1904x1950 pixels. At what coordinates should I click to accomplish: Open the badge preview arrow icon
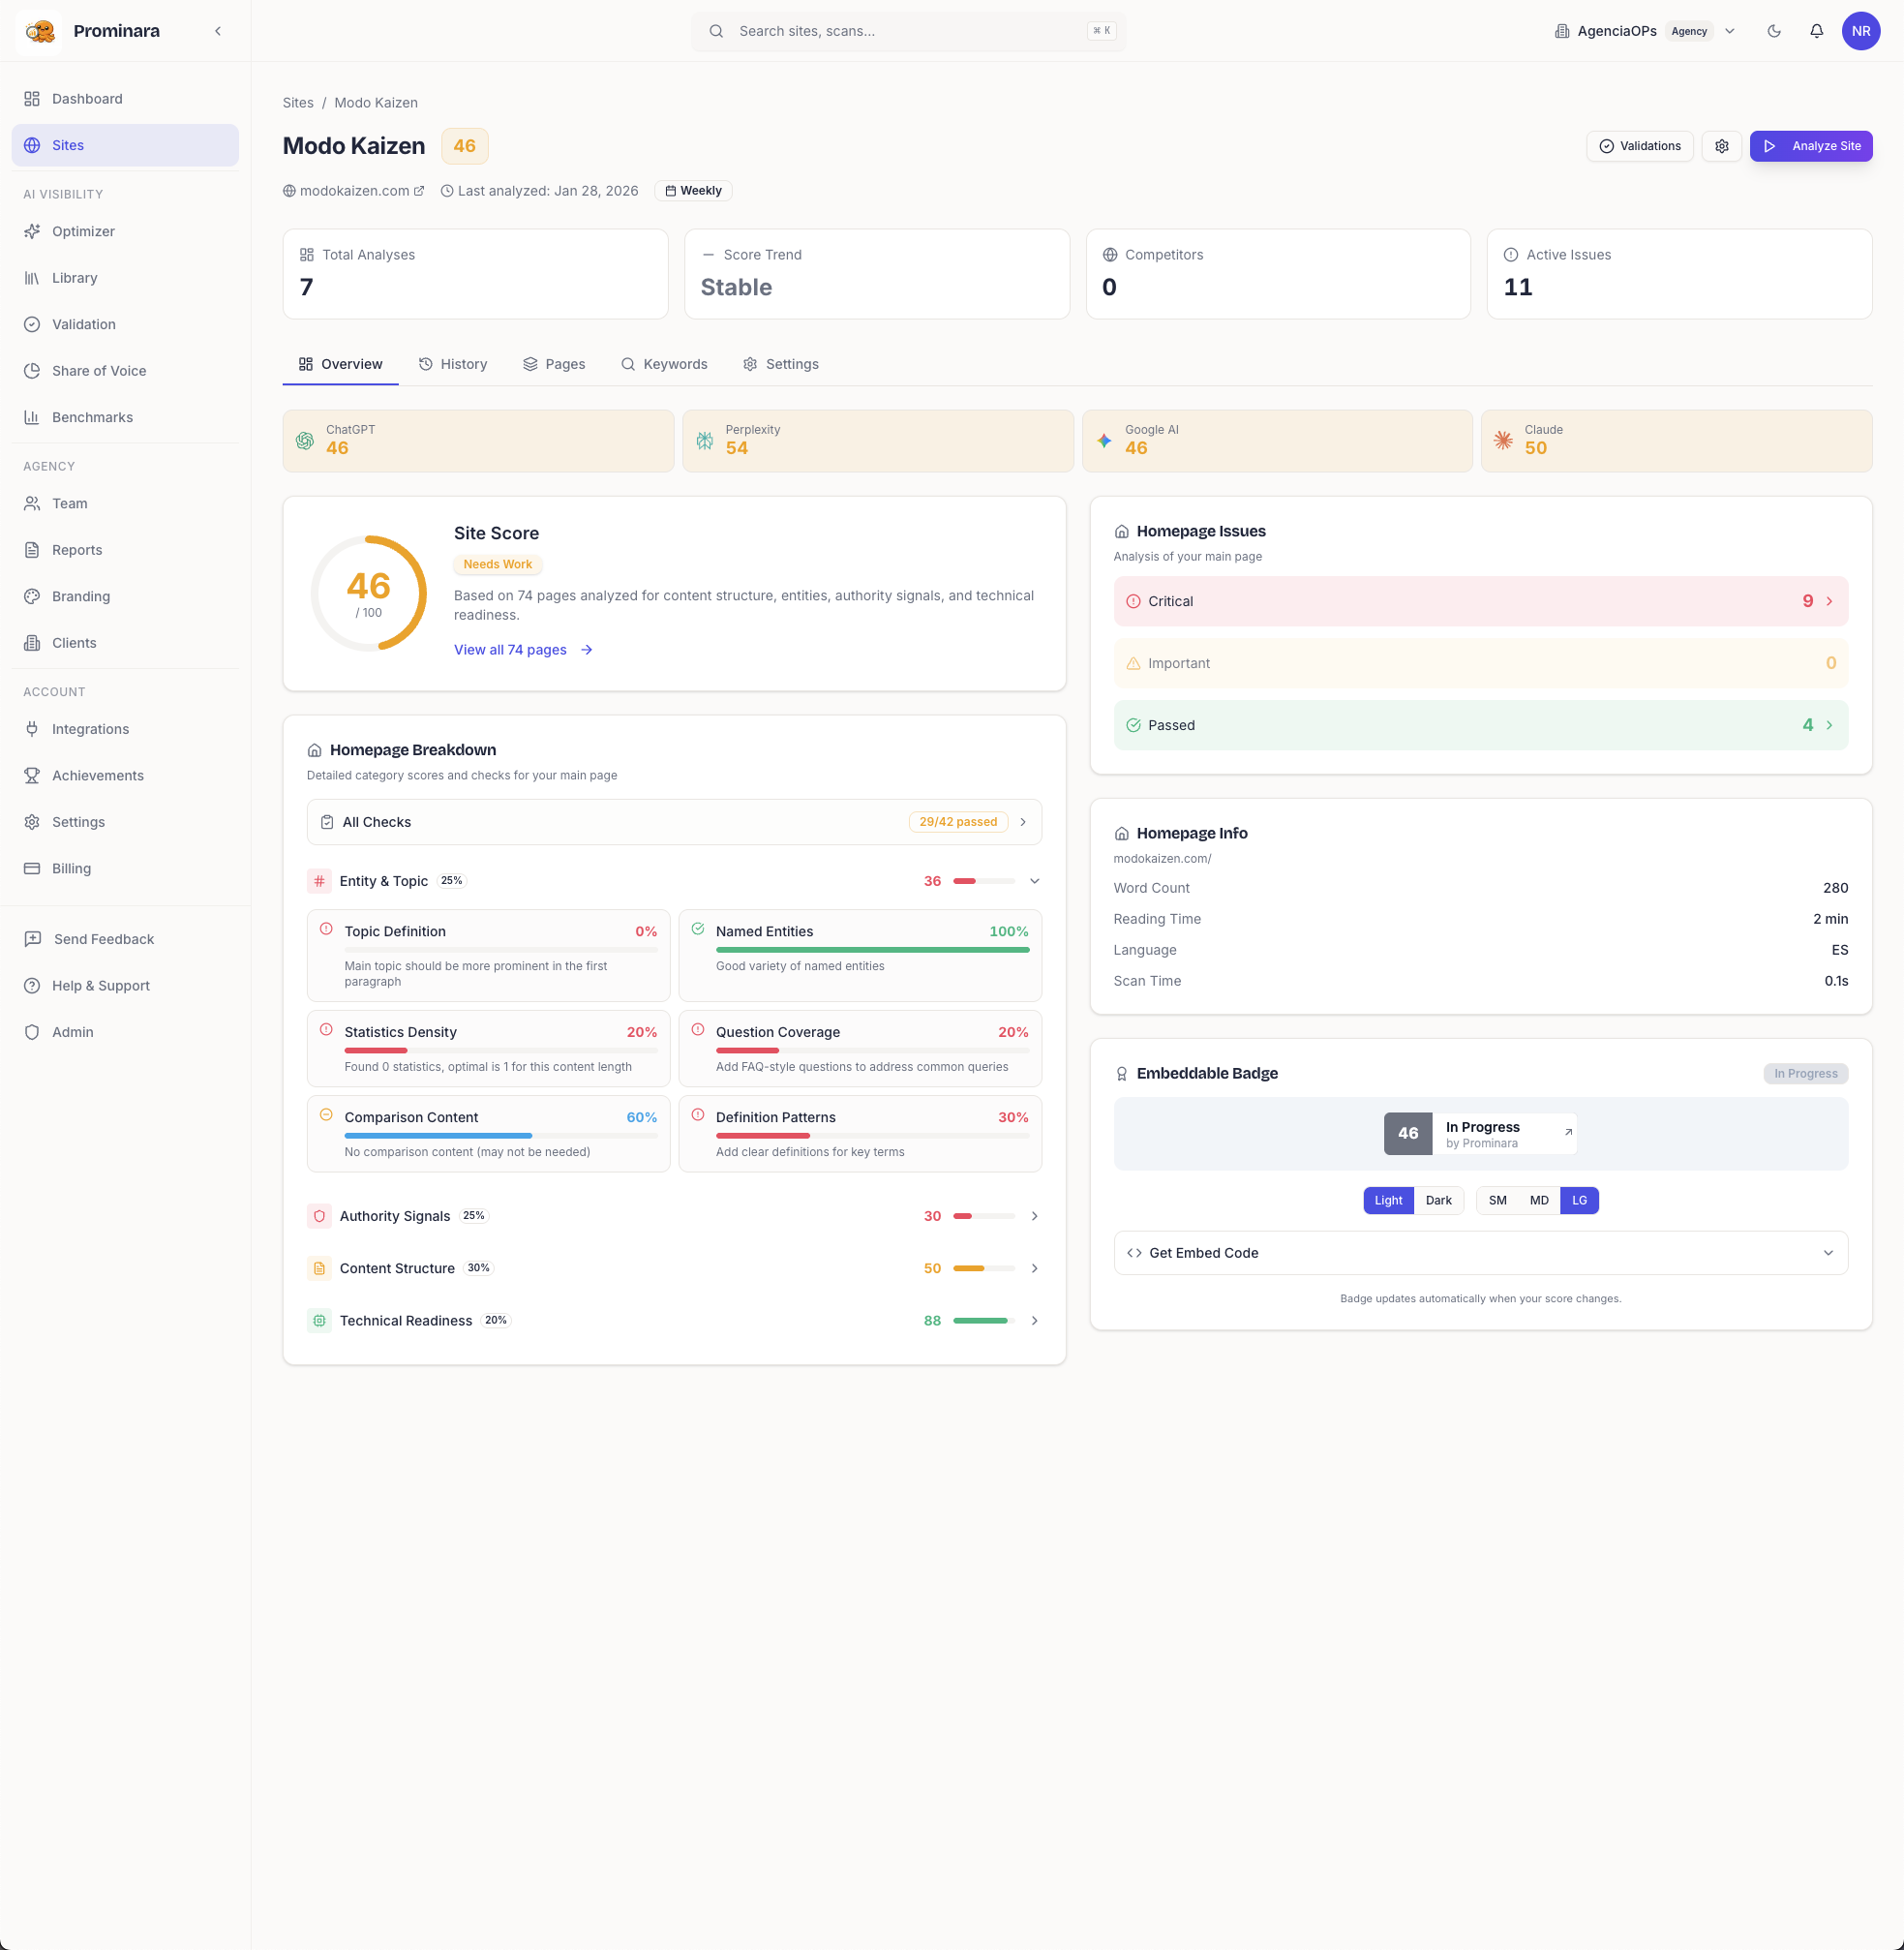pyautogui.click(x=1568, y=1132)
